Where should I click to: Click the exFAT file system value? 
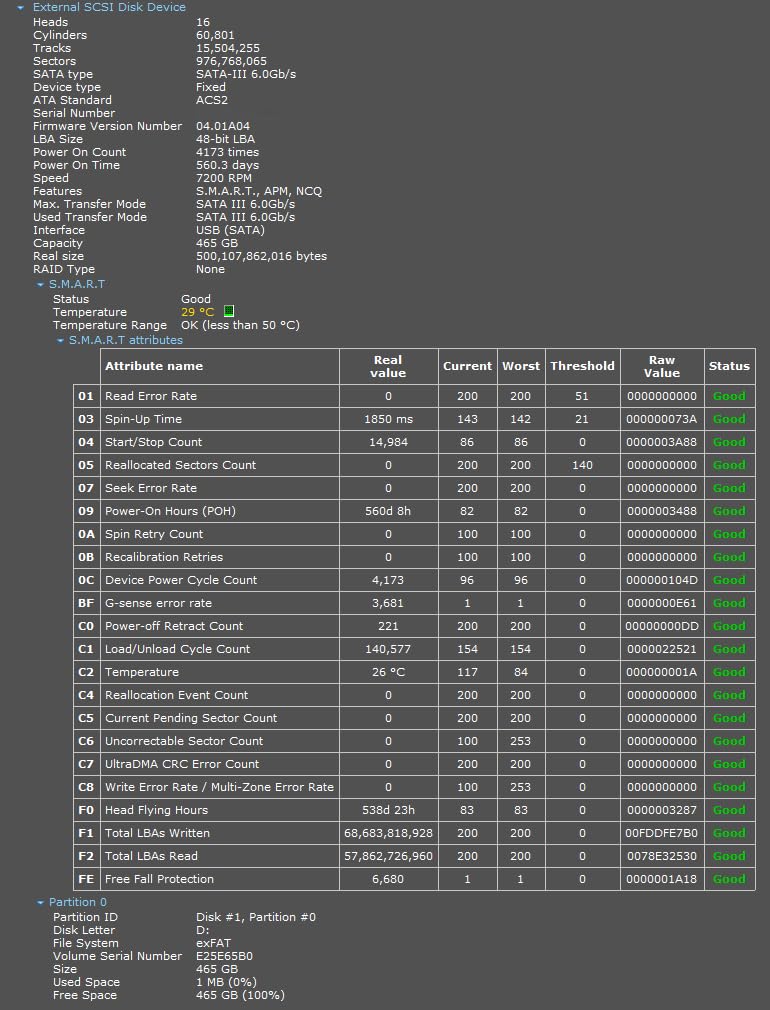click(213, 943)
